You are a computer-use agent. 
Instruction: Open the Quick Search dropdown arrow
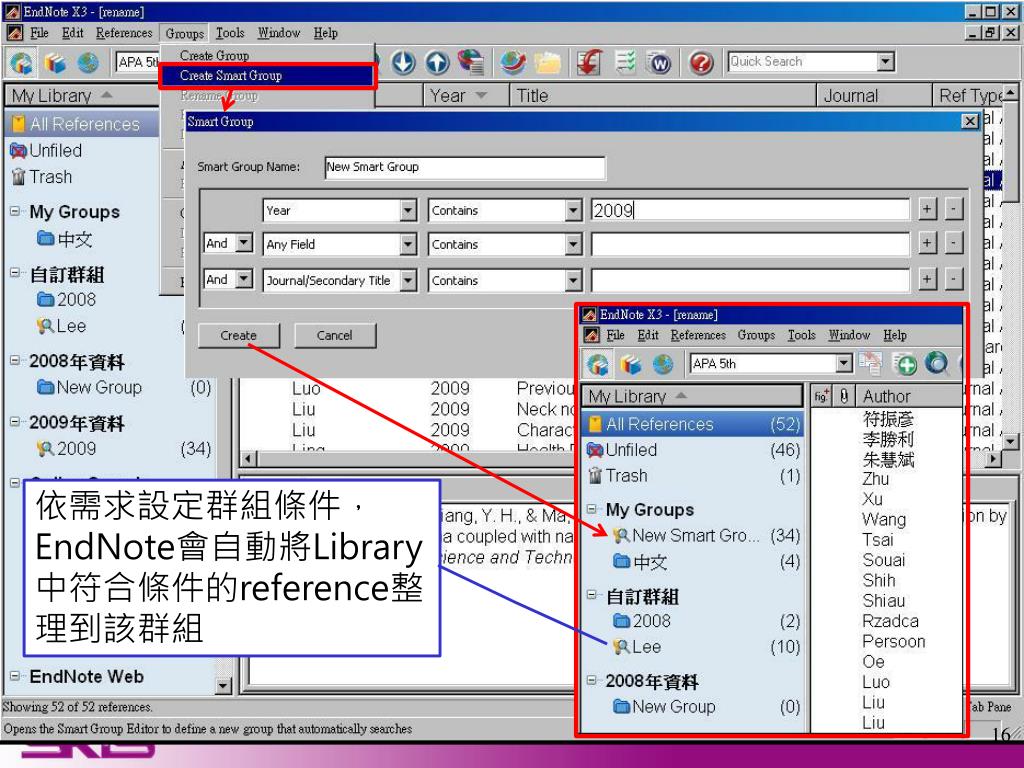[x=886, y=62]
